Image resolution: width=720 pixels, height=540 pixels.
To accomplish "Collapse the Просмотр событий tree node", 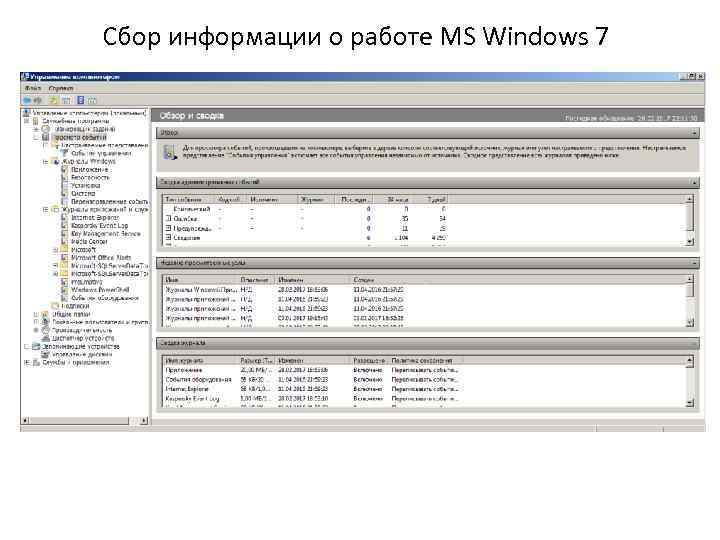I will click(x=36, y=137).
